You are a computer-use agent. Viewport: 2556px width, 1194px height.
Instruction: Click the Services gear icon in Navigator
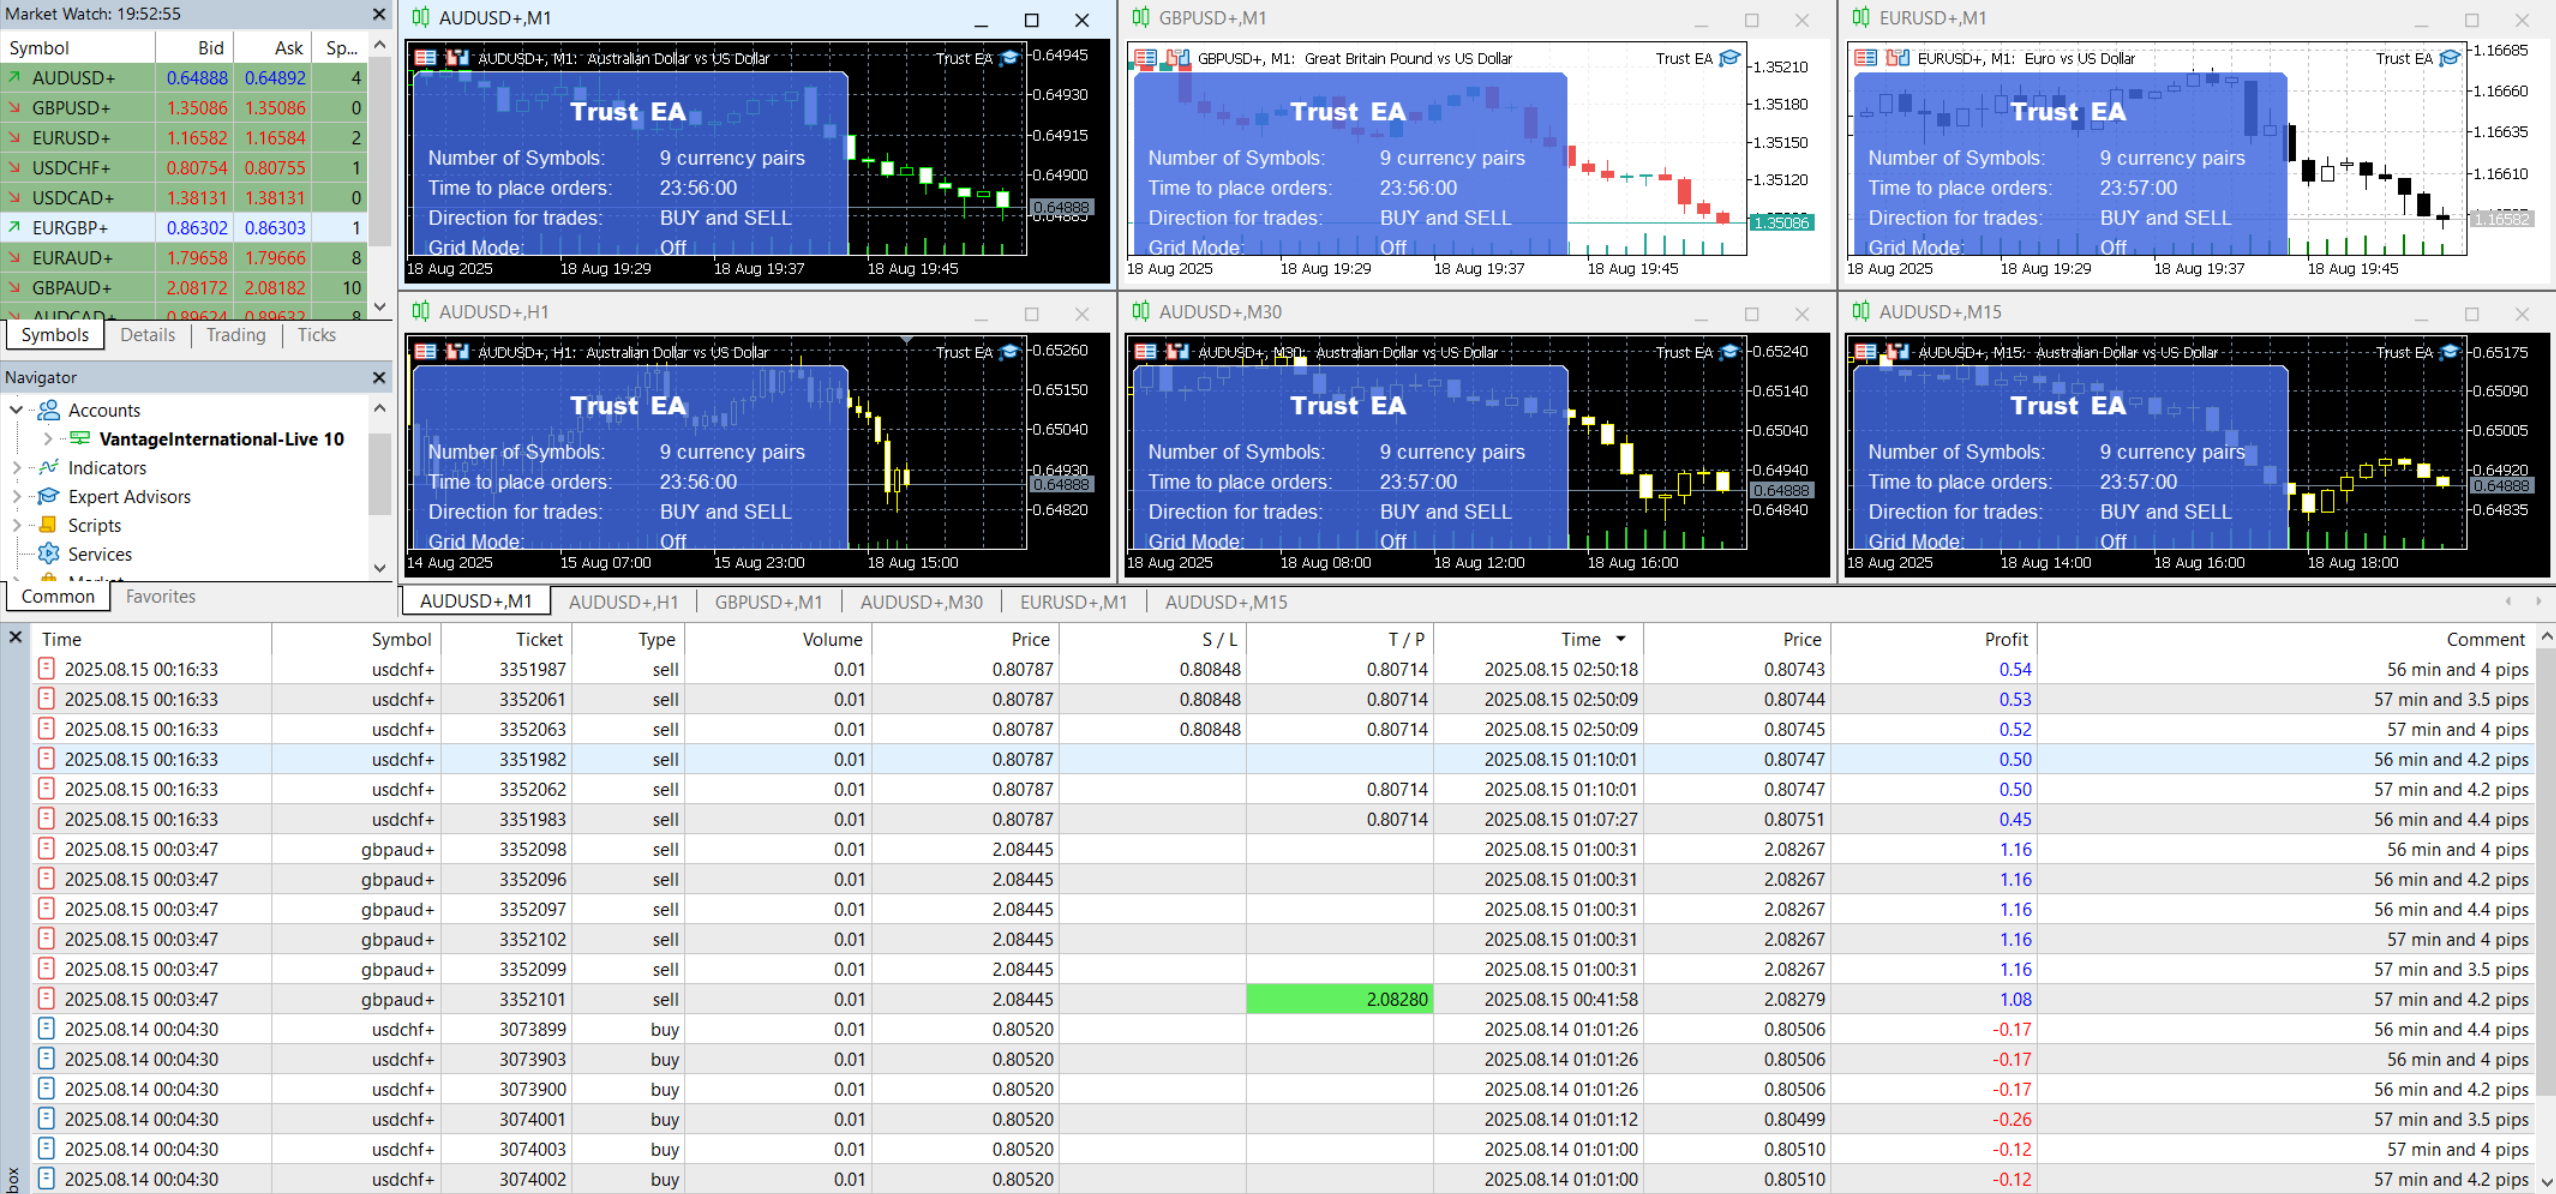point(48,554)
